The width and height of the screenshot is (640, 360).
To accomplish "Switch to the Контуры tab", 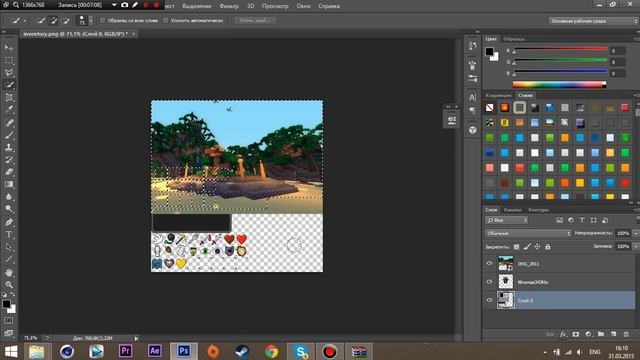I will [x=538, y=210].
